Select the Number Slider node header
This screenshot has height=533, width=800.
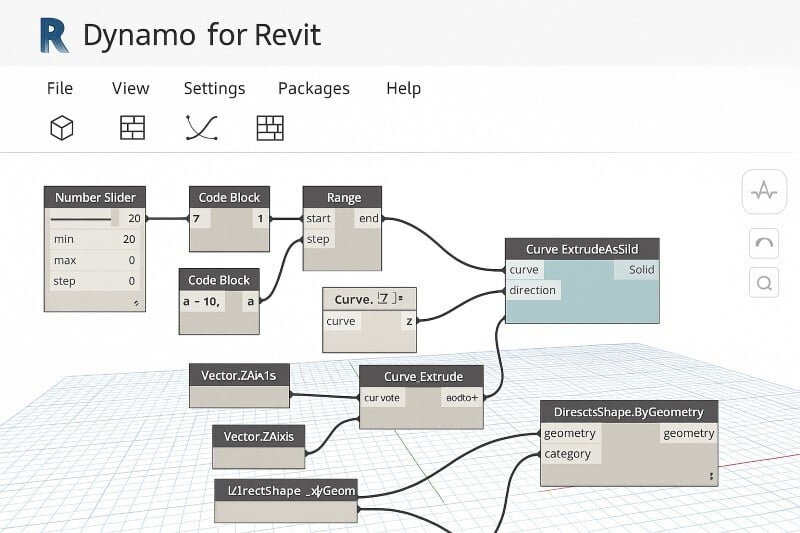[95, 197]
